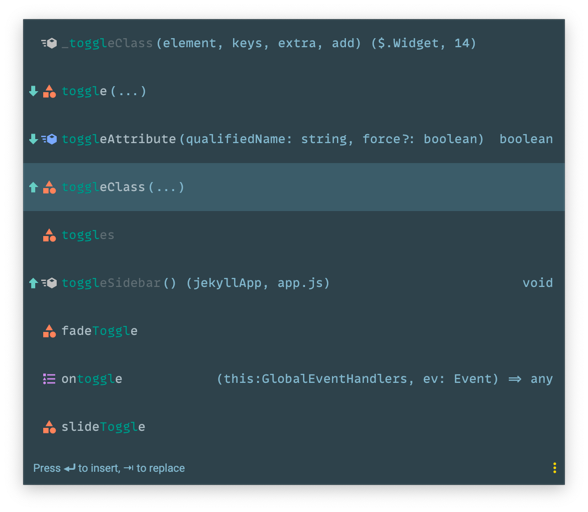The width and height of the screenshot is (588, 512).
Task: Choose the toggleAttribute completion entry
Action: [294, 139]
